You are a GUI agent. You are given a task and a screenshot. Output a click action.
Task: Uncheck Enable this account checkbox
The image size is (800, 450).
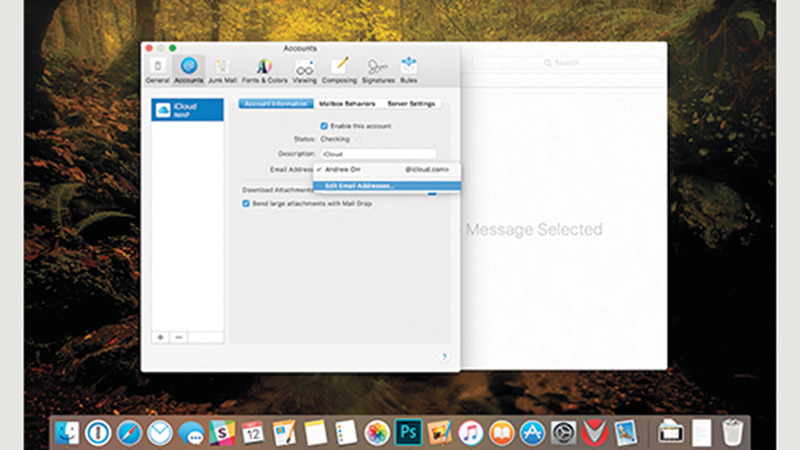point(324,126)
